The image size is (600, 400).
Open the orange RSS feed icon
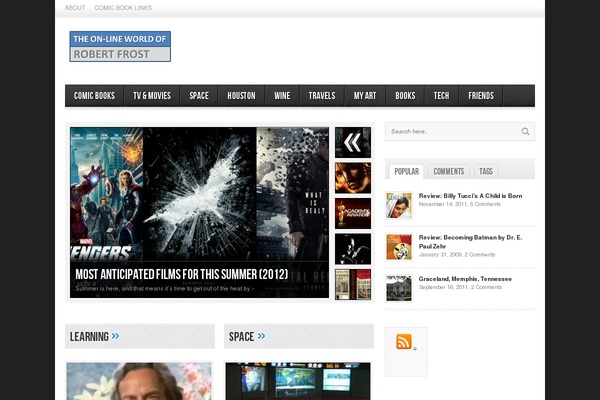pos(404,341)
